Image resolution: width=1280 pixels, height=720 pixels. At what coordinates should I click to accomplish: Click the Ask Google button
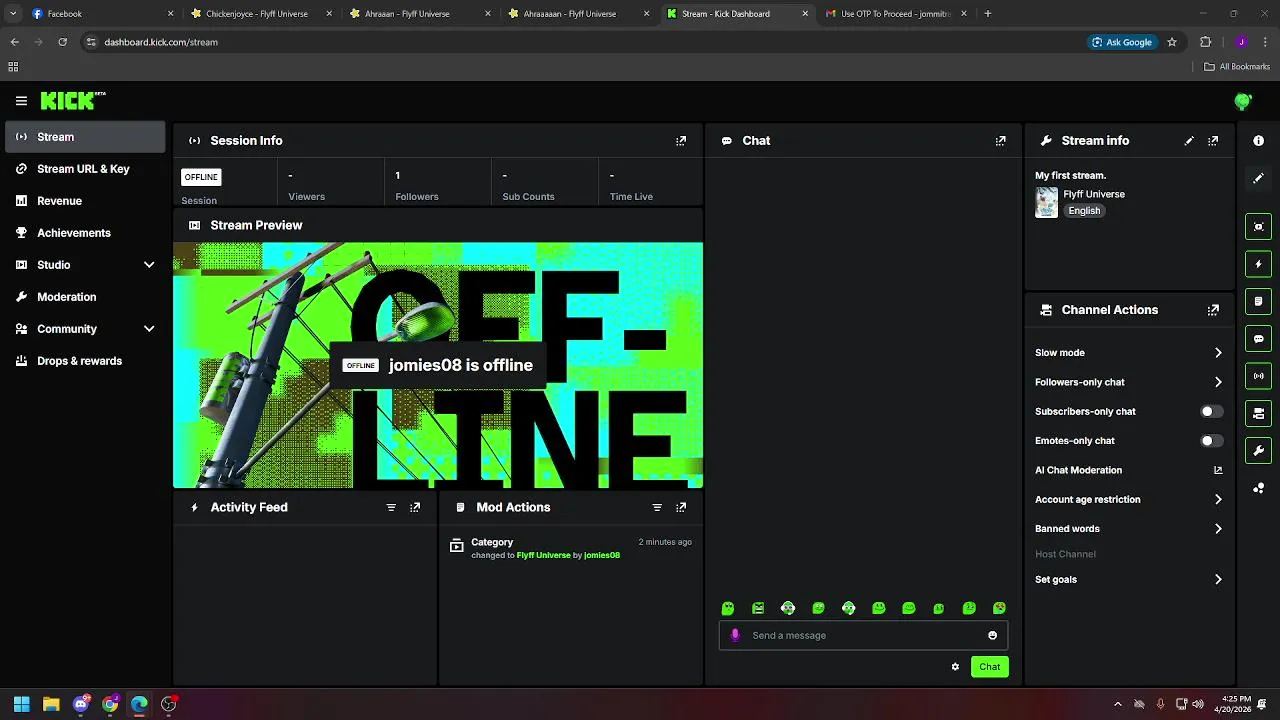[1122, 42]
